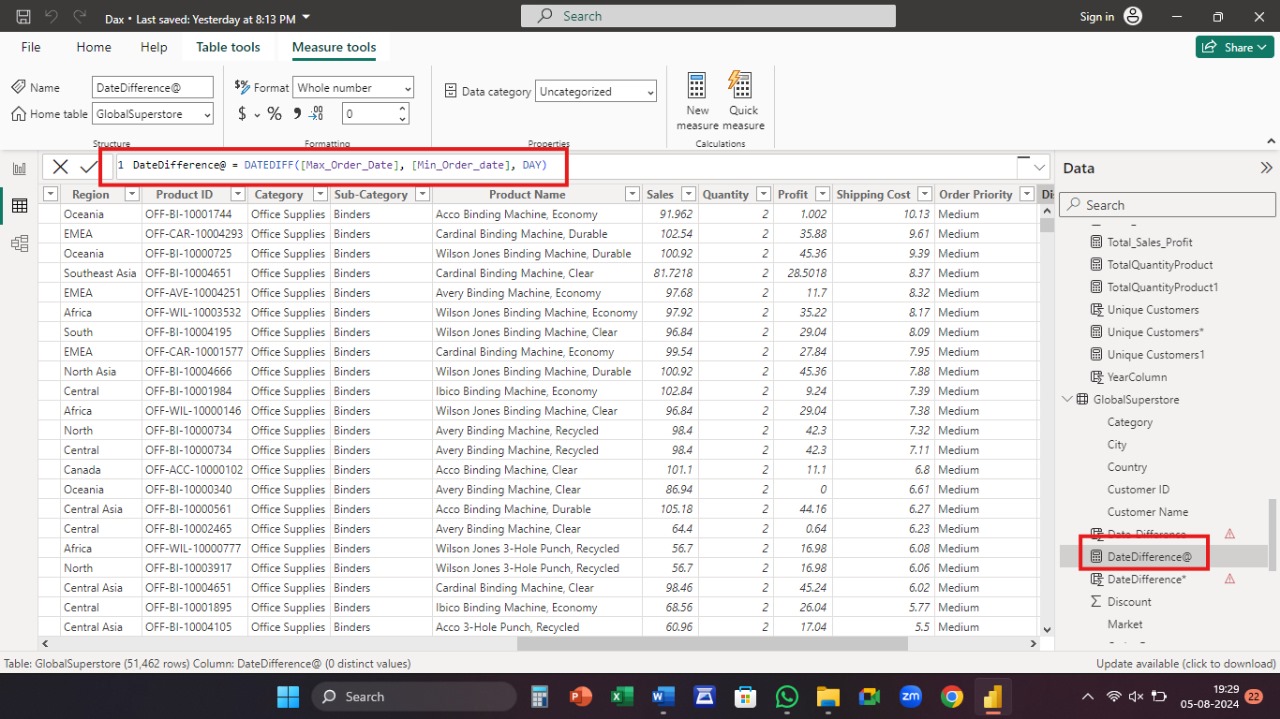Image resolution: width=1280 pixels, height=719 pixels.
Task: Open the Help tab
Action: click(154, 47)
